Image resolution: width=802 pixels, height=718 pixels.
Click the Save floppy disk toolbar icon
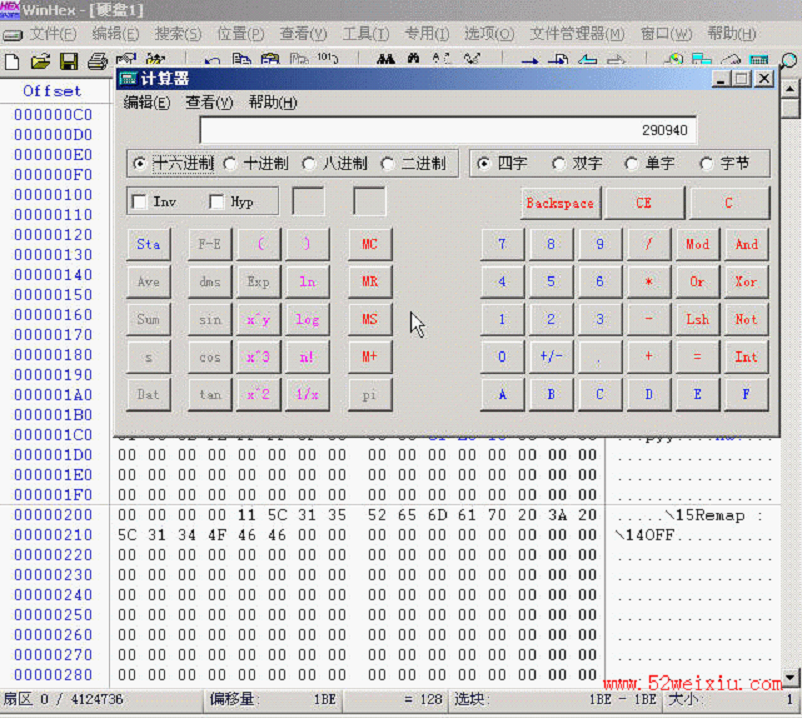coord(69,61)
